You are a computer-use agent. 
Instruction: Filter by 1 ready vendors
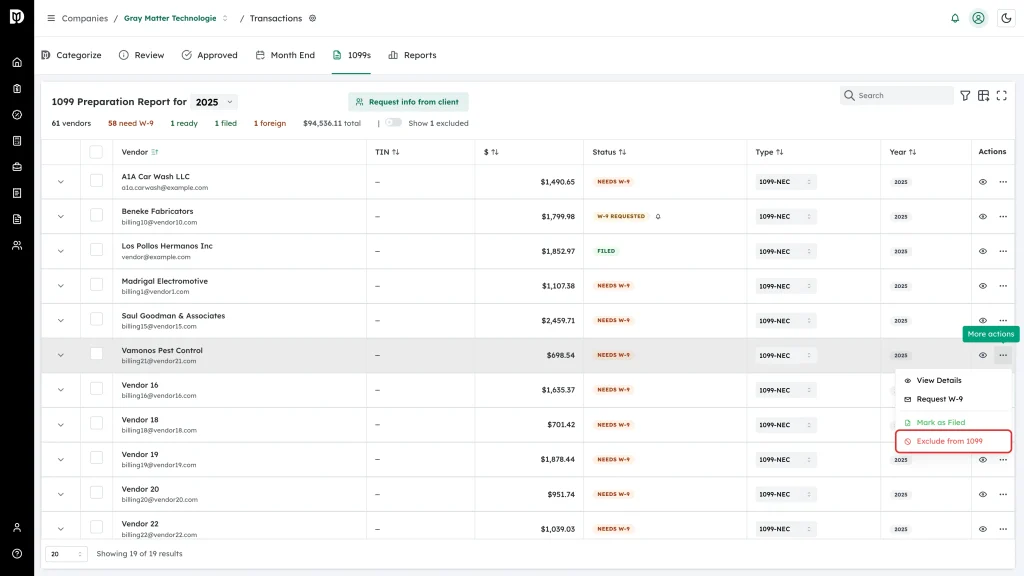[x=184, y=123]
